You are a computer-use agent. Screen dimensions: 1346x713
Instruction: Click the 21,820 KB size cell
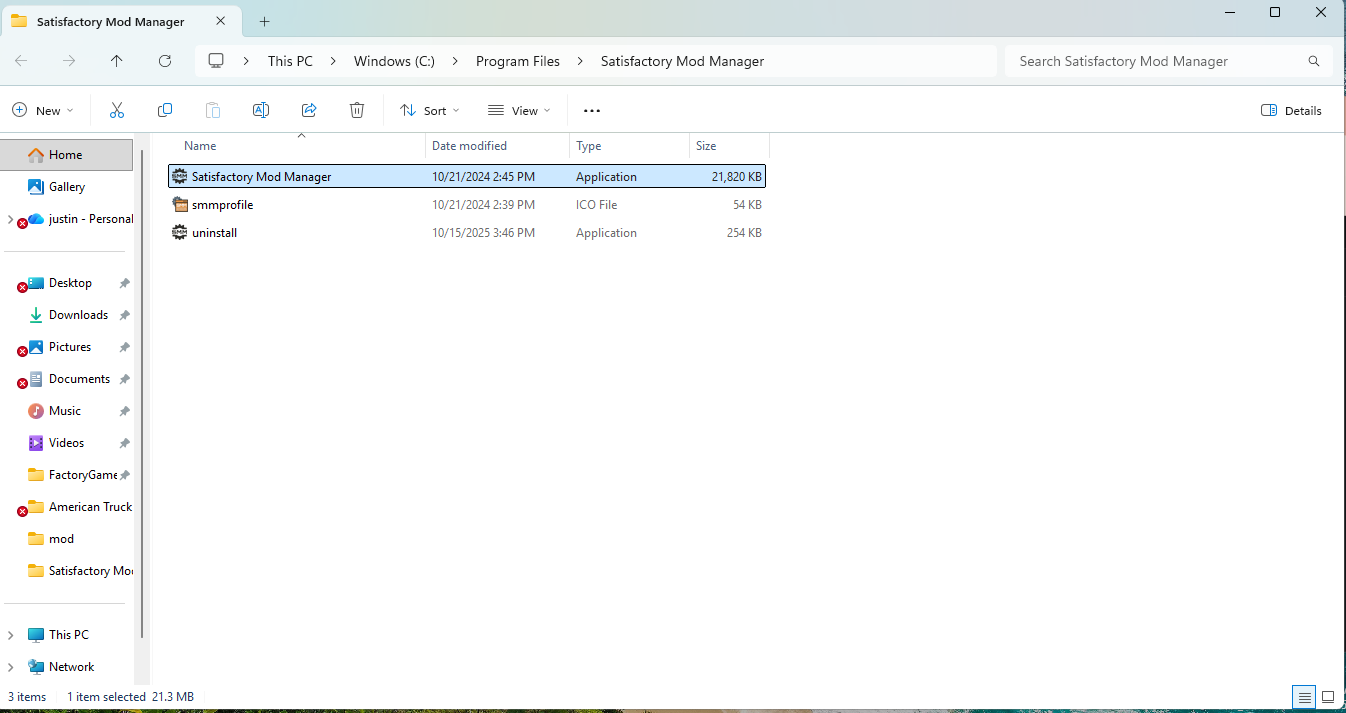point(737,177)
